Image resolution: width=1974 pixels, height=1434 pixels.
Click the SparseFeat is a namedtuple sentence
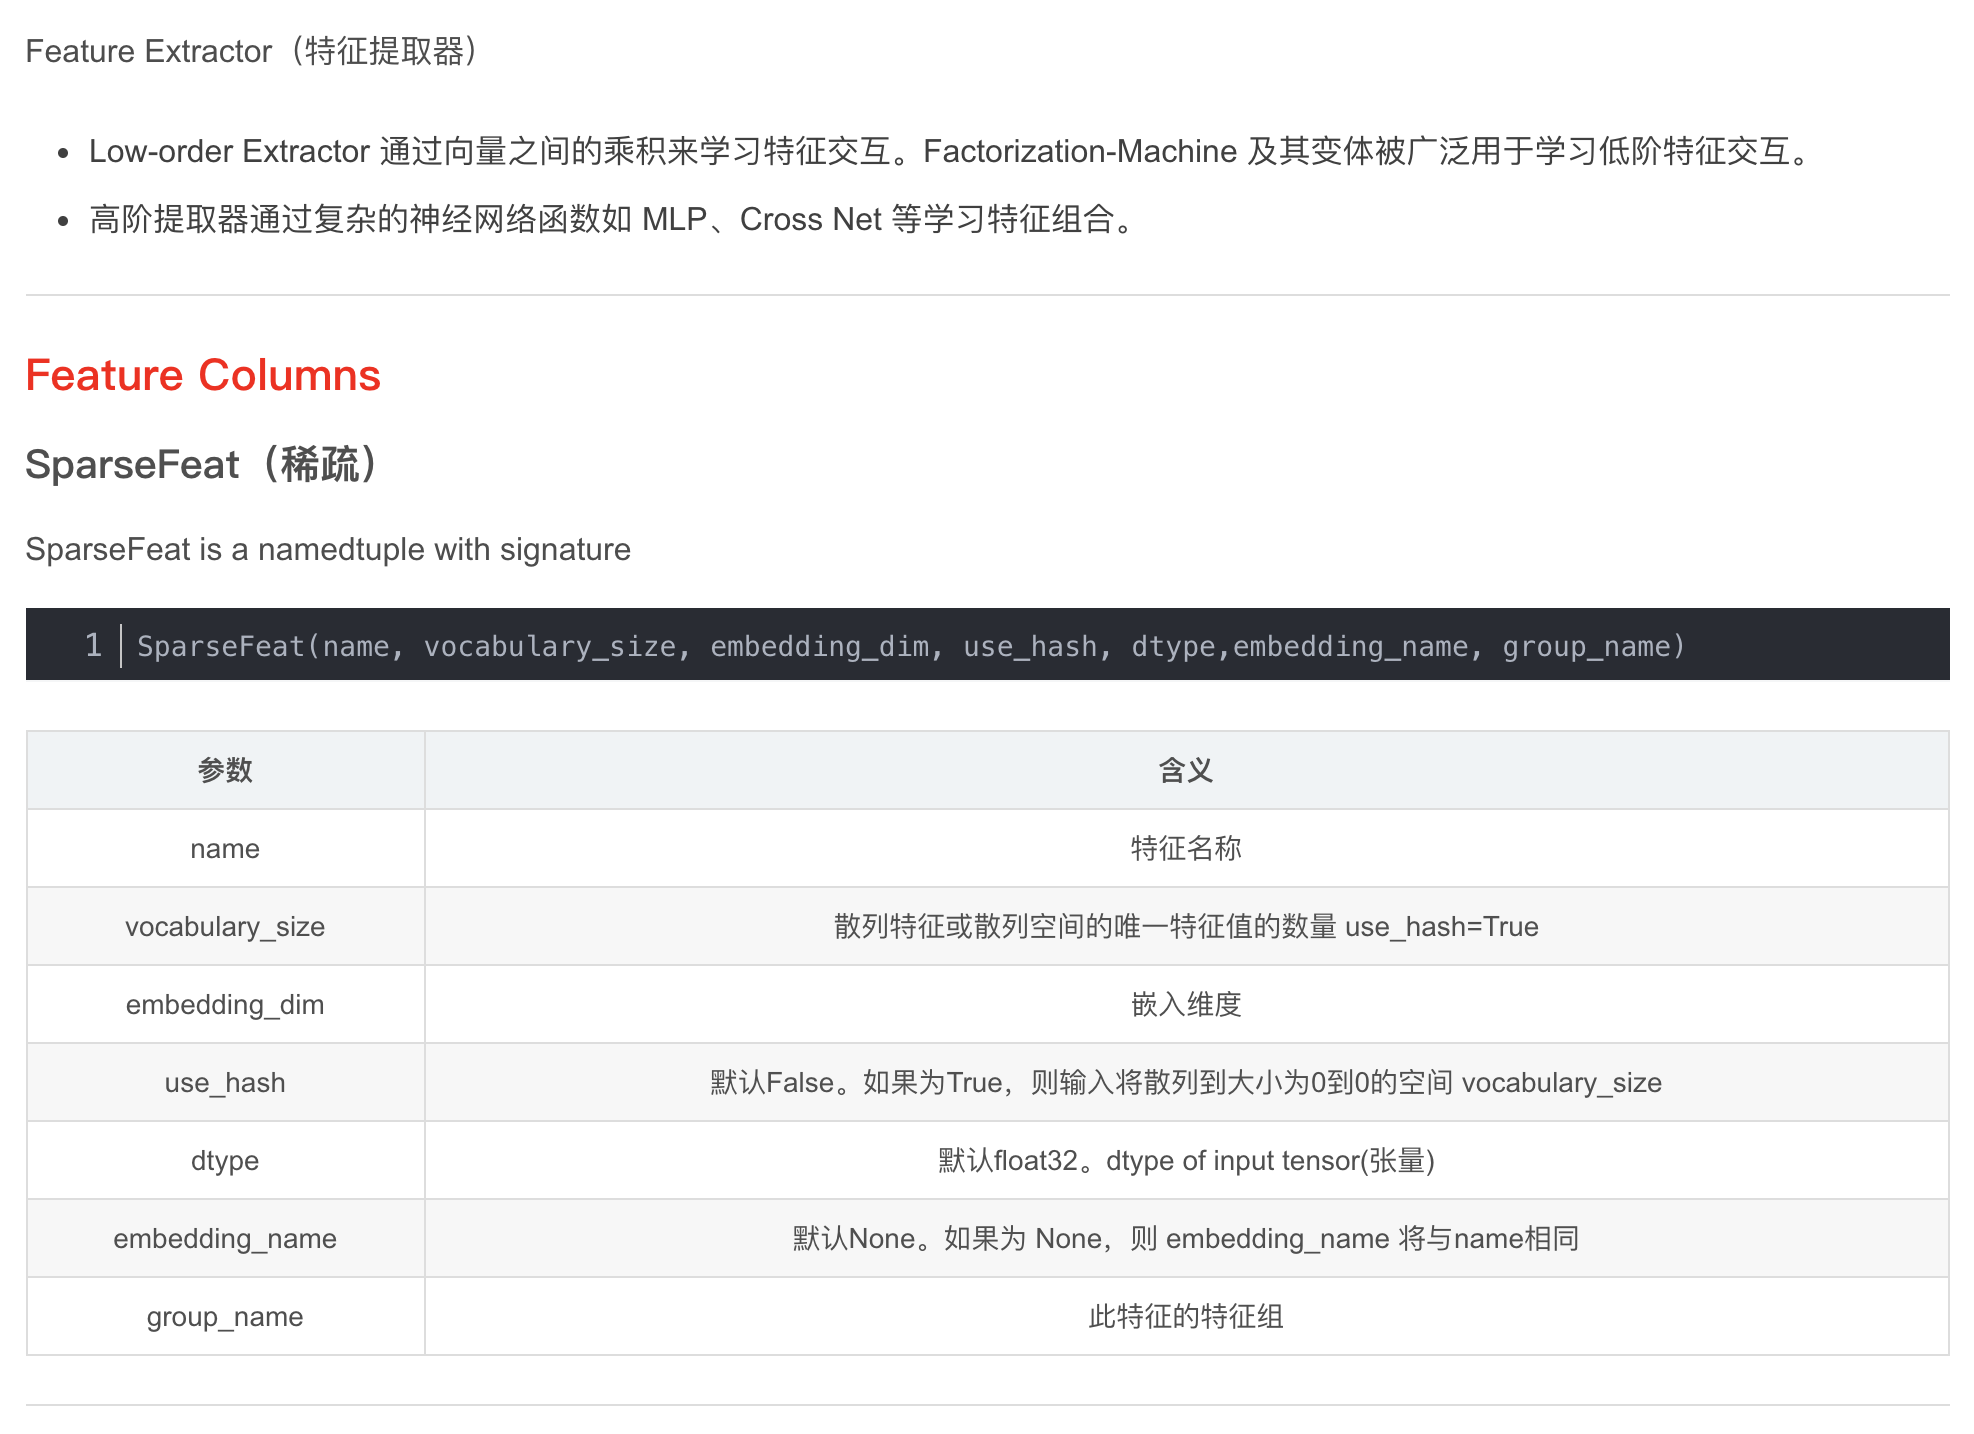pyautogui.click(x=328, y=549)
